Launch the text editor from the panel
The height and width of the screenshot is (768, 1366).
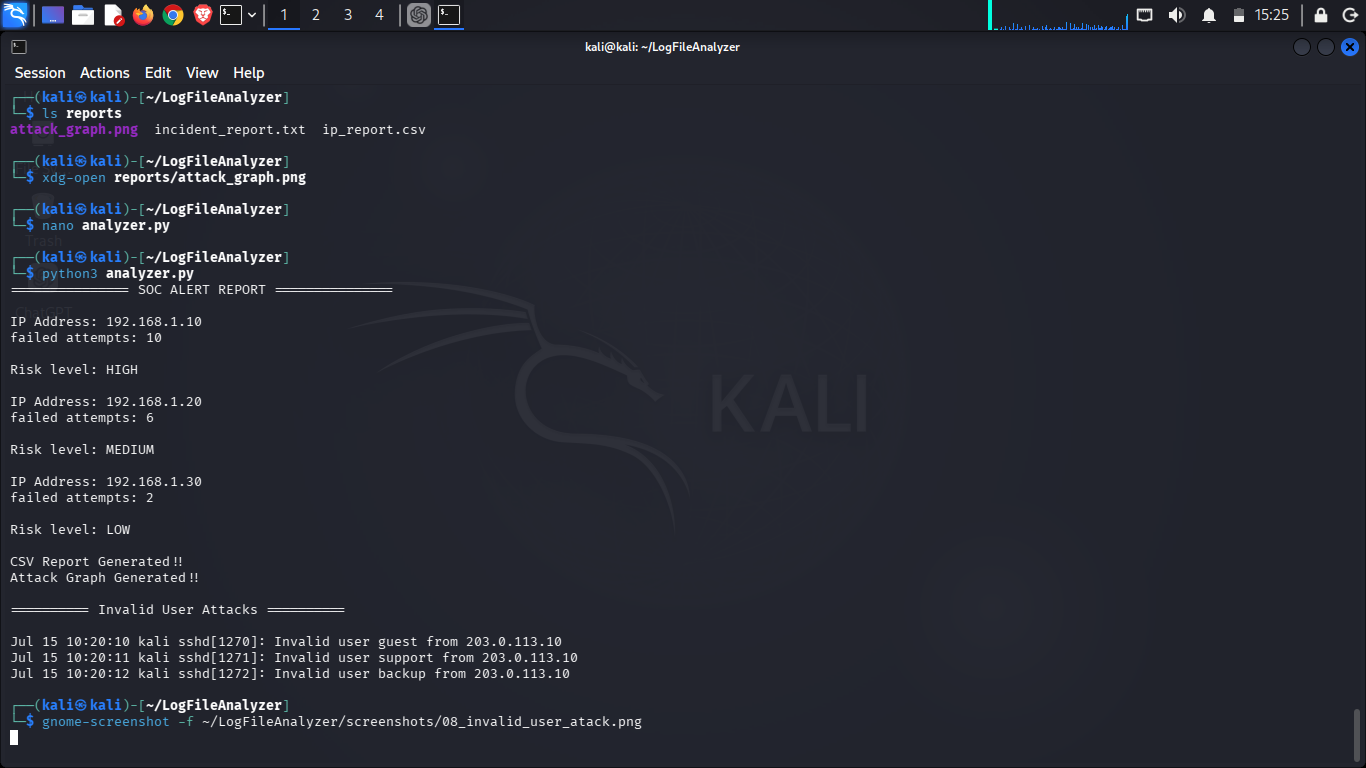click(x=113, y=15)
